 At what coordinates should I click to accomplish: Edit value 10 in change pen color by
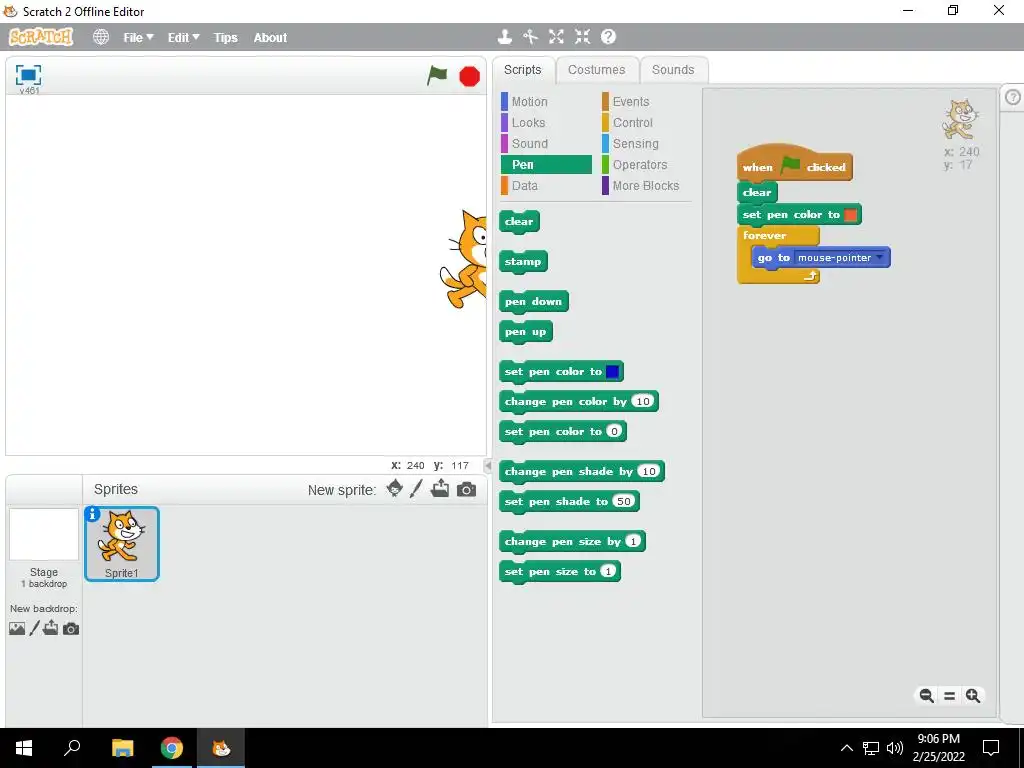[x=643, y=402]
